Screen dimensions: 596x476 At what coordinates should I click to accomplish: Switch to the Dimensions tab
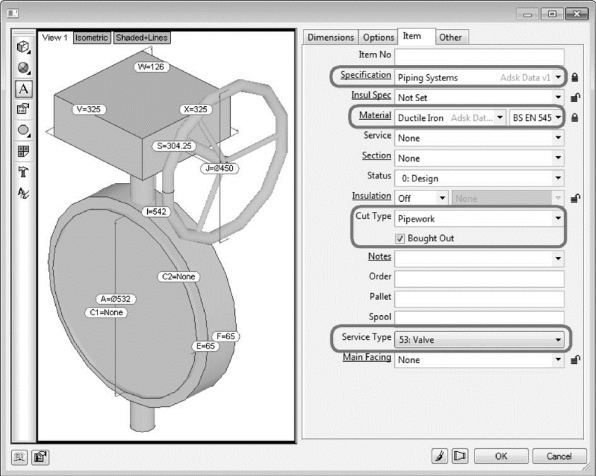pyautogui.click(x=330, y=37)
